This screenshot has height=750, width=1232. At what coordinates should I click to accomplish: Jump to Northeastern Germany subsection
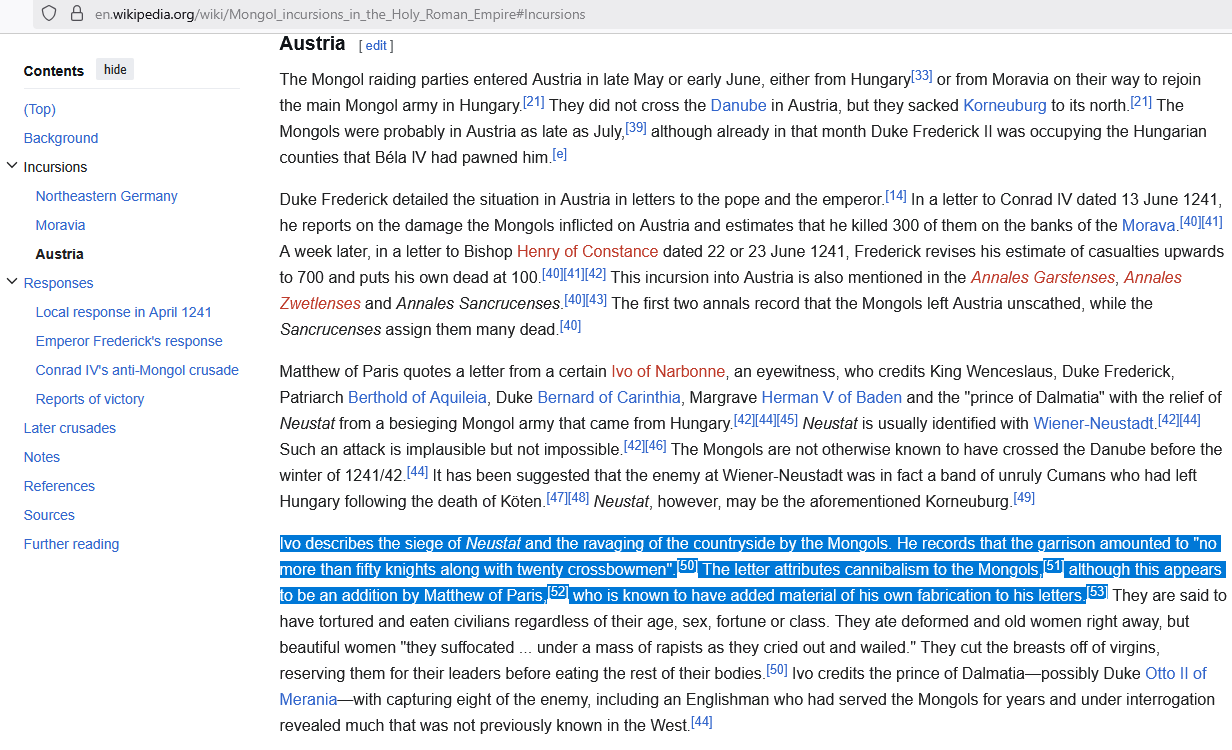click(107, 196)
